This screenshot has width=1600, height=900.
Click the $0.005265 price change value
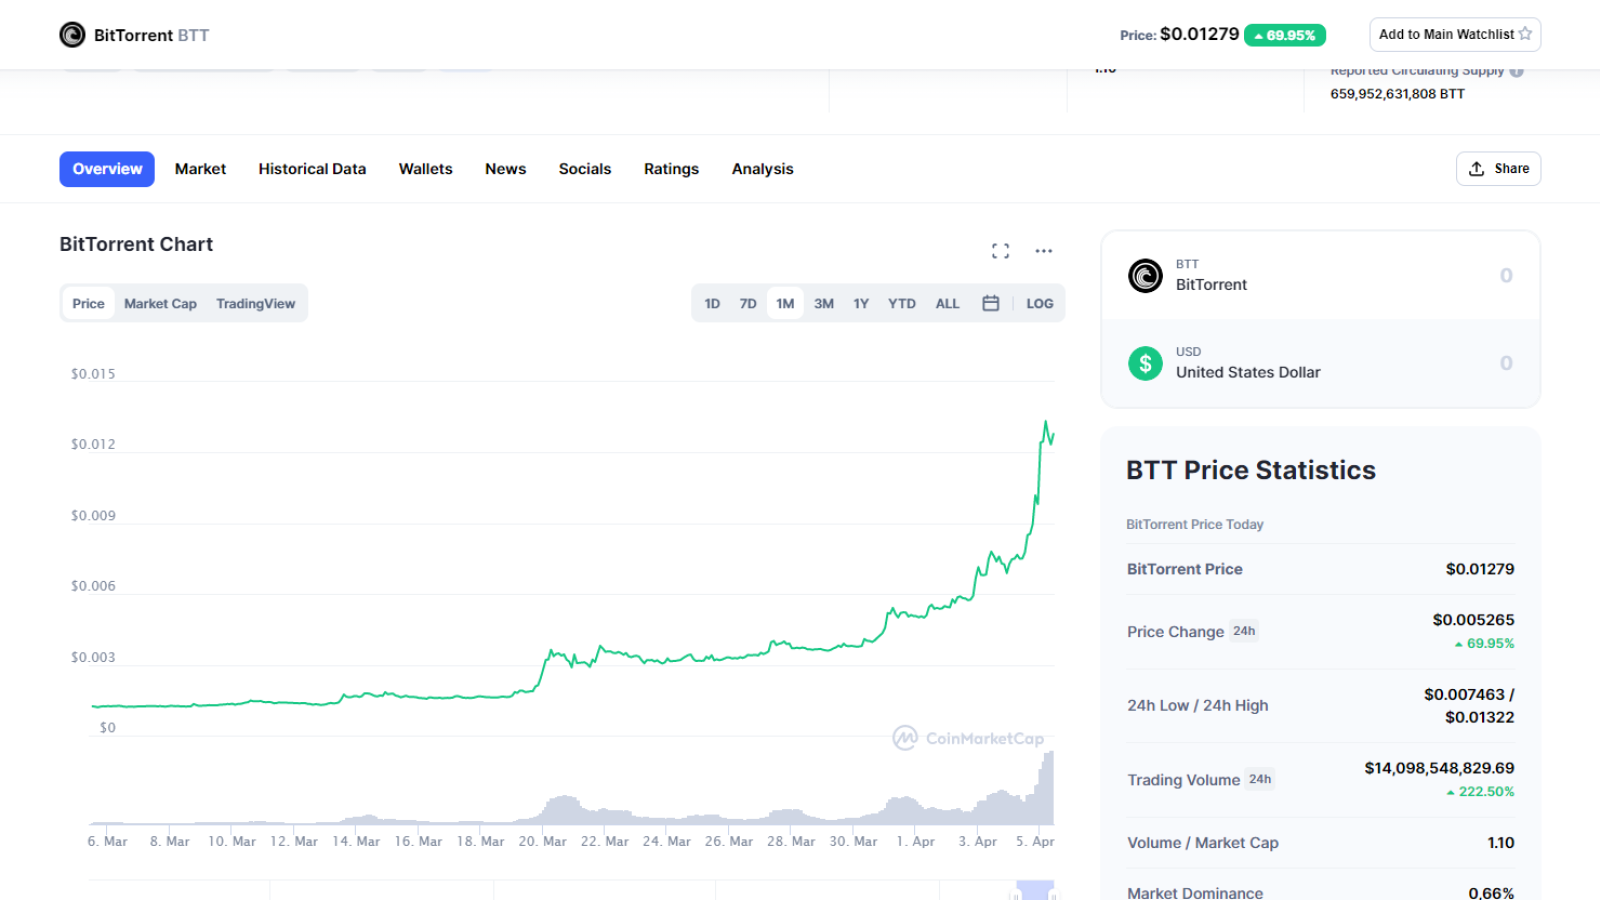[x=1473, y=620]
